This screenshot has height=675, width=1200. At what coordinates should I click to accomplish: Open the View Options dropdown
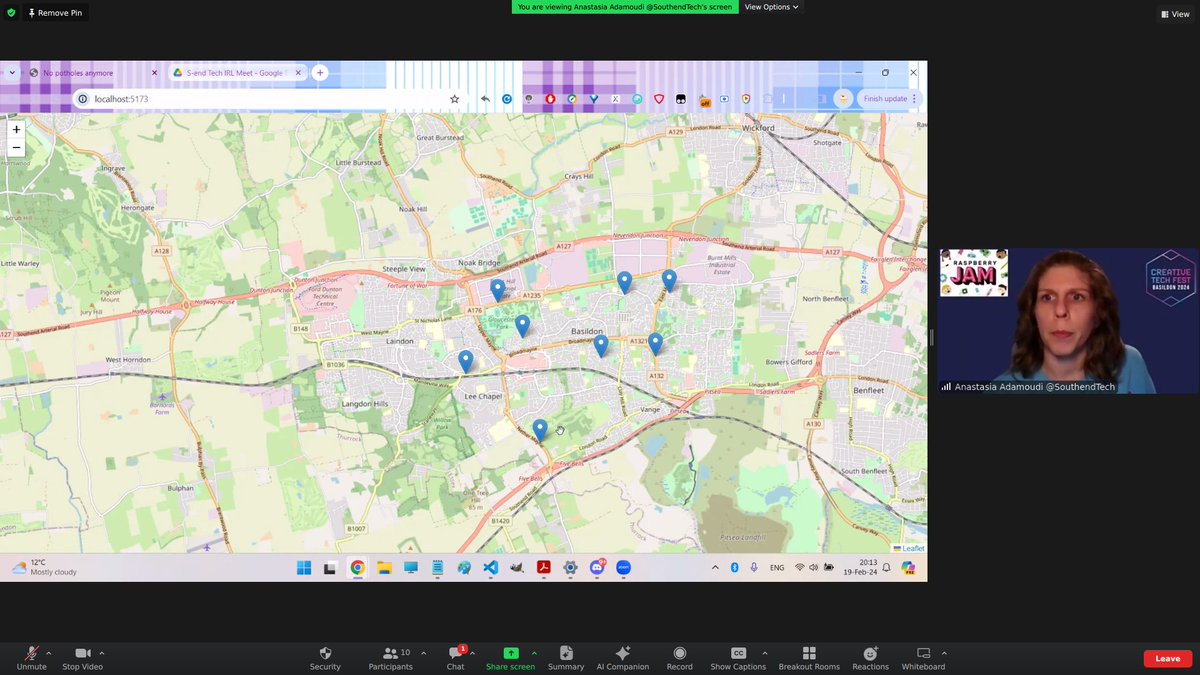tap(771, 7)
